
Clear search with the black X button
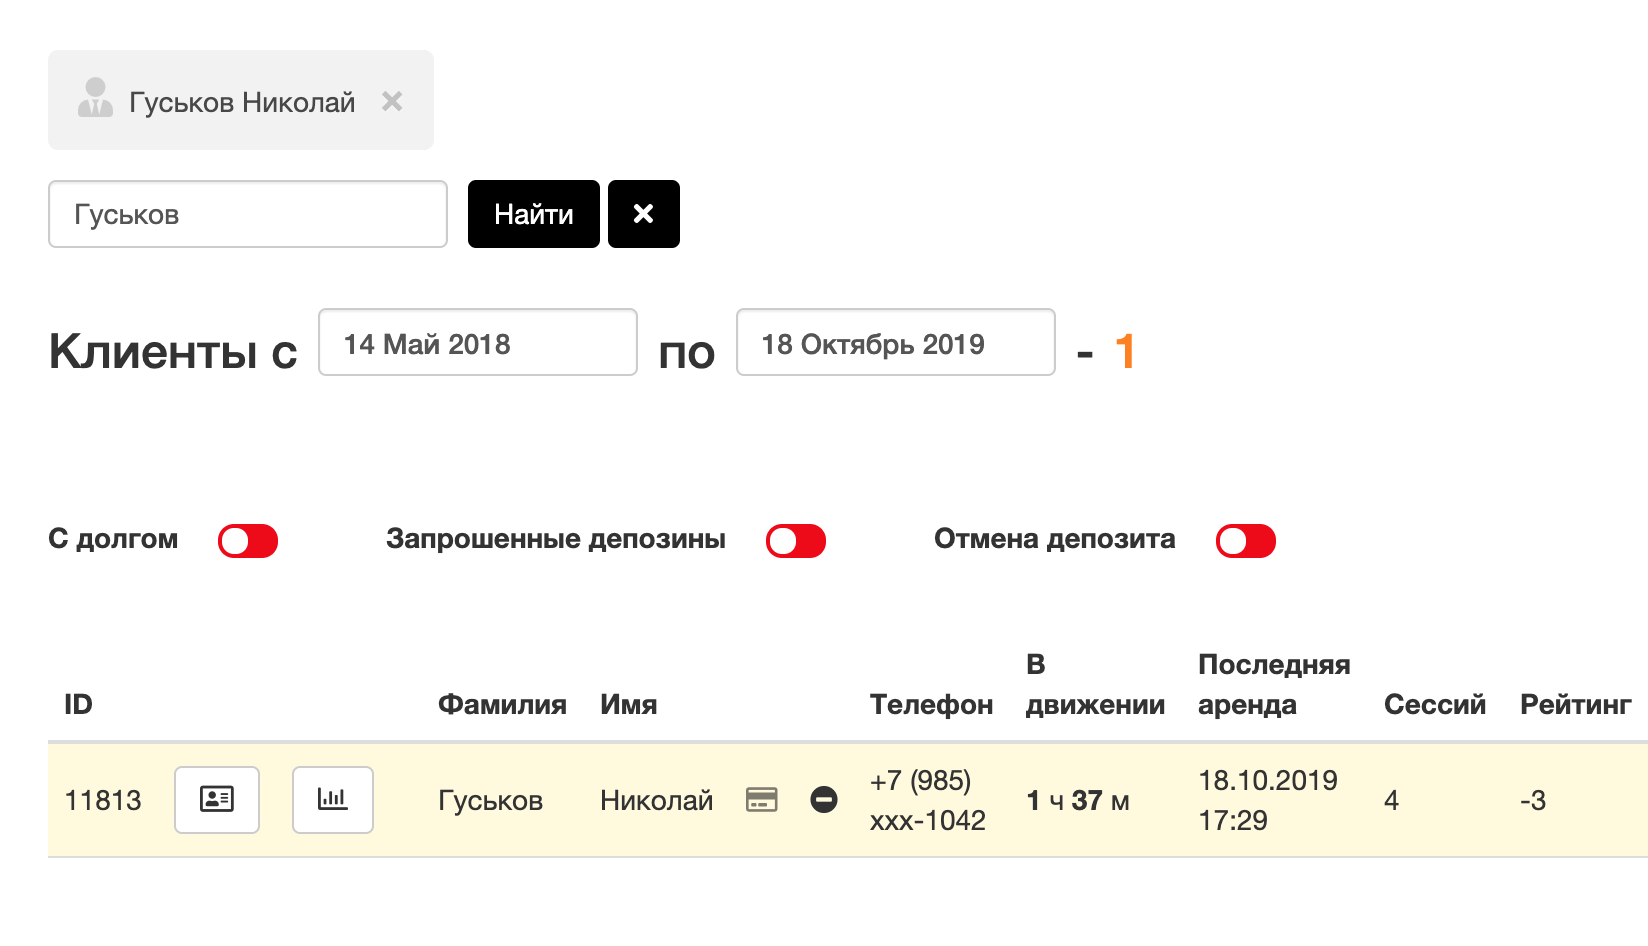[x=644, y=214]
